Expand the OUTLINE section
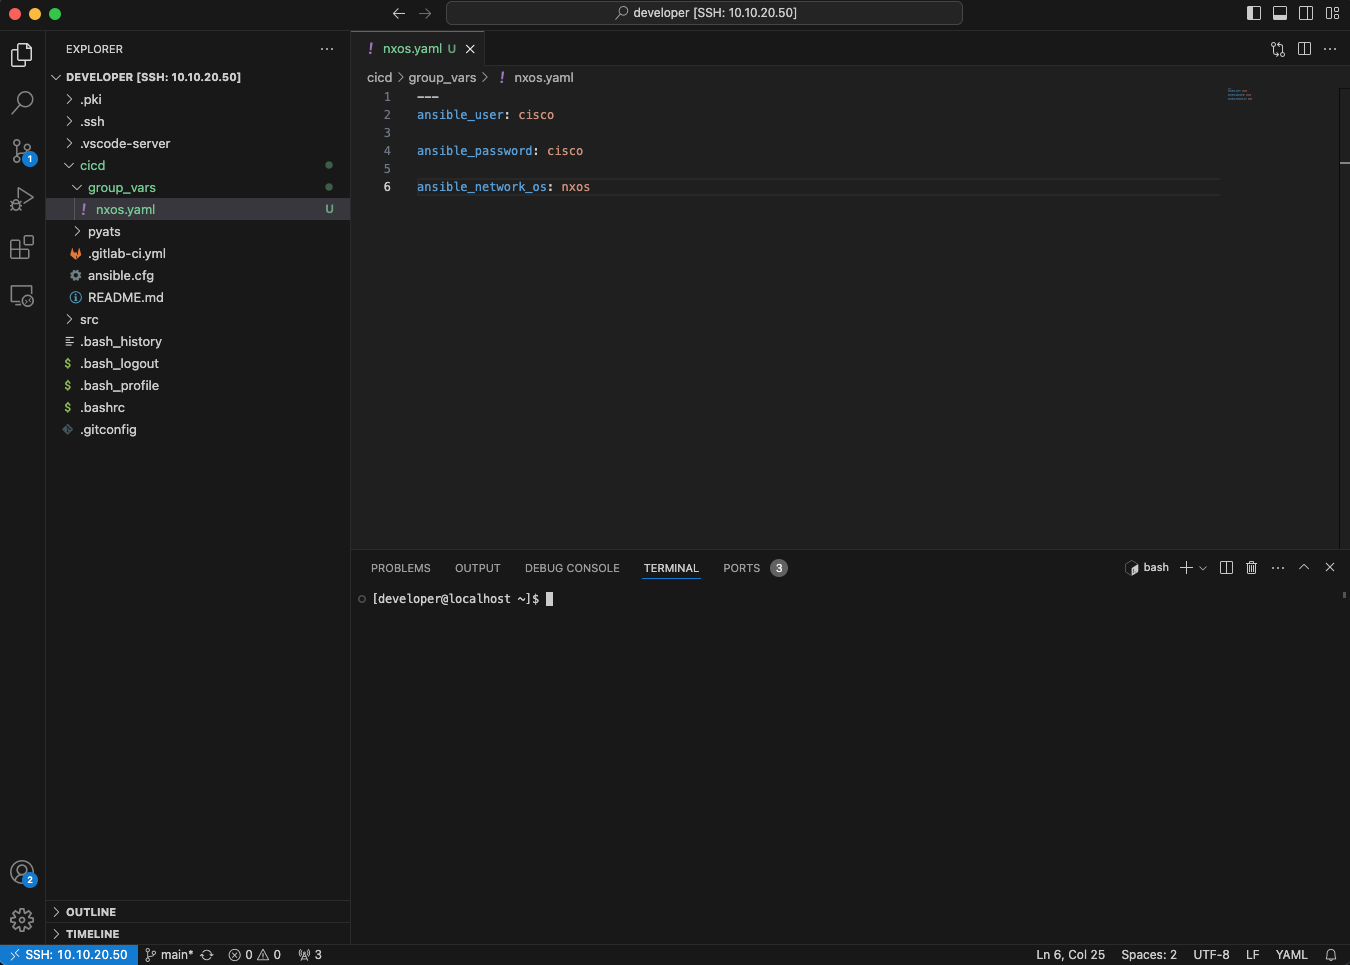Image resolution: width=1350 pixels, height=965 pixels. click(91, 912)
